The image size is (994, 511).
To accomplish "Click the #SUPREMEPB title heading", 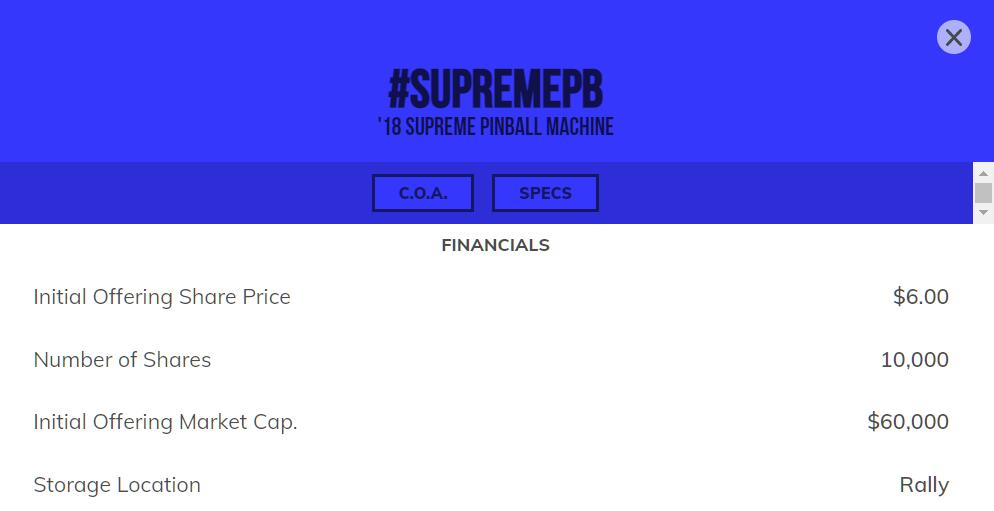I will click(x=495, y=91).
